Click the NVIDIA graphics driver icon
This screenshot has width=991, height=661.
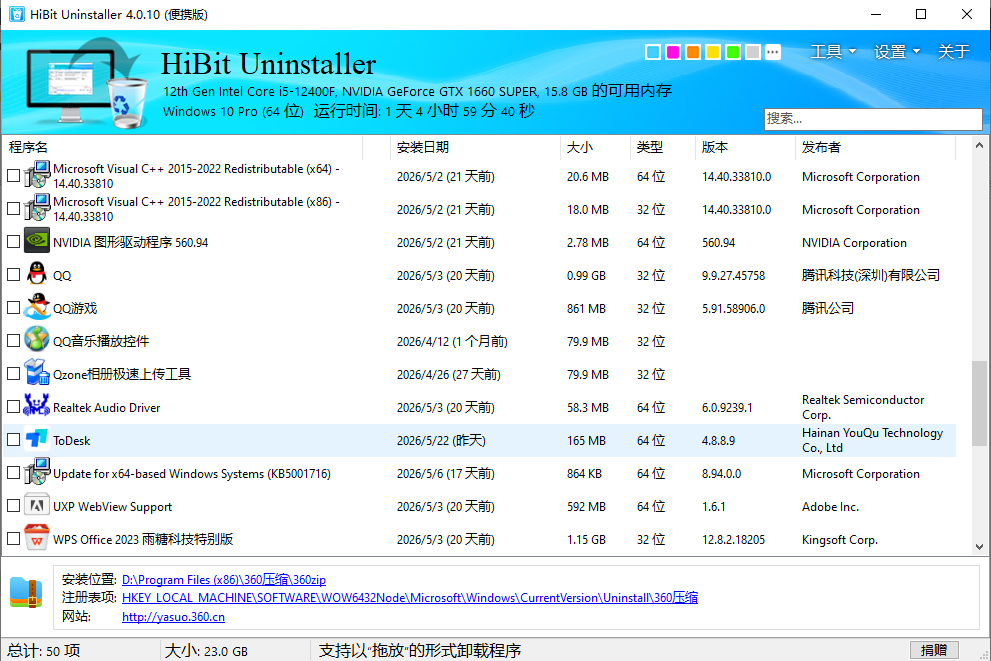[x=37, y=241]
